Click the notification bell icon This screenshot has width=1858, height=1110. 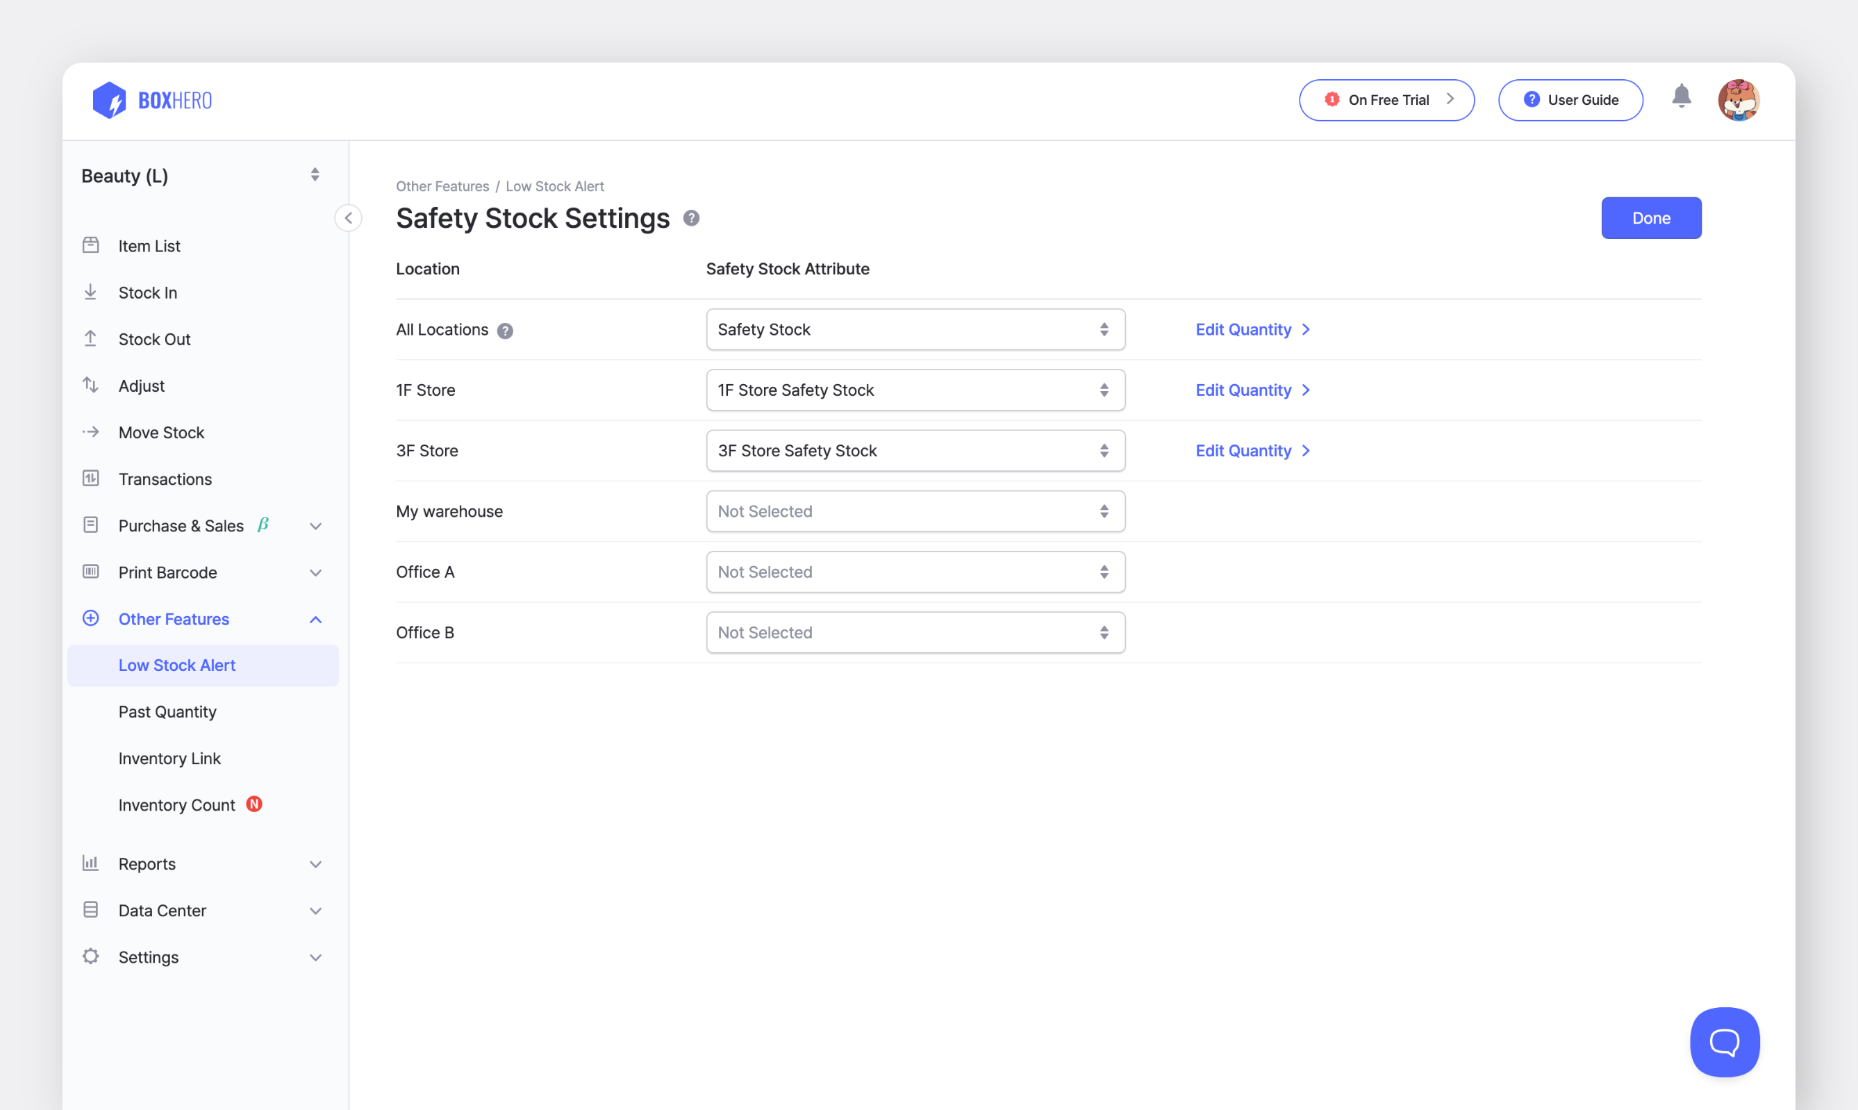coord(1681,96)
